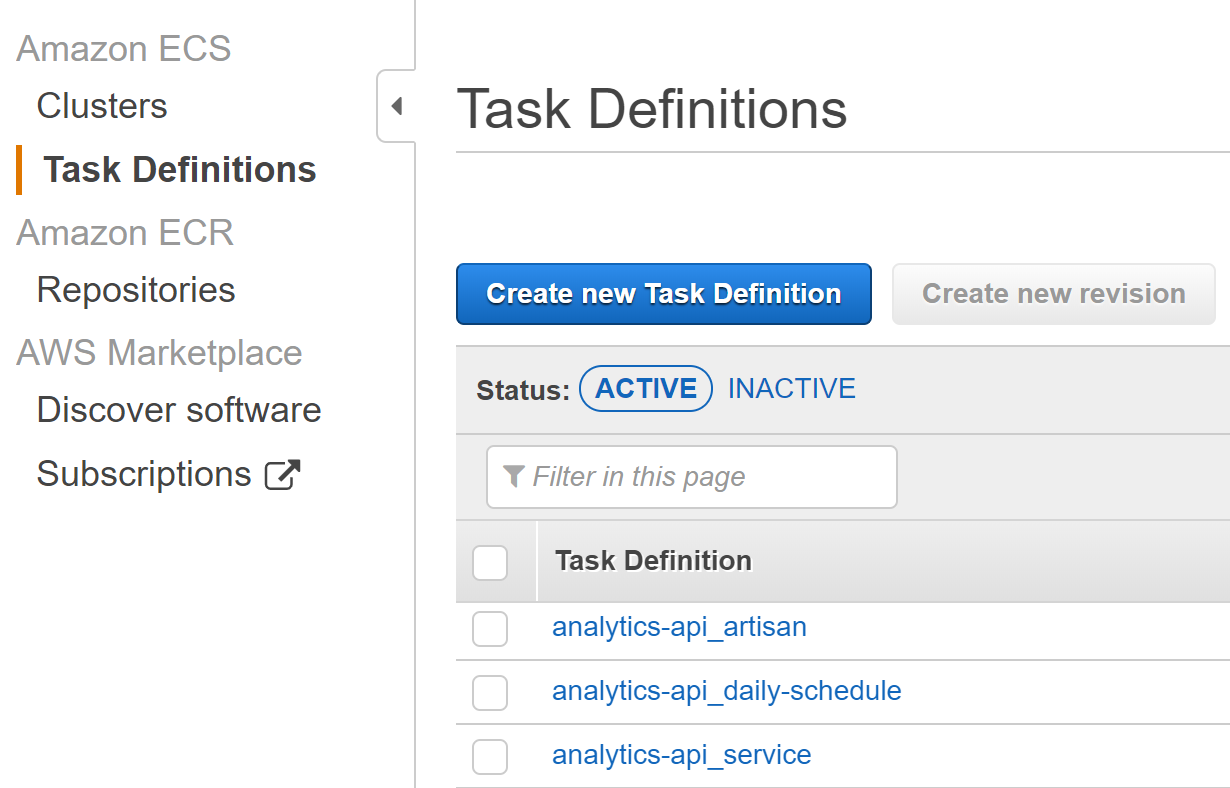
Task: Click Create new Task Definition
Action: (x=664, y=294)
